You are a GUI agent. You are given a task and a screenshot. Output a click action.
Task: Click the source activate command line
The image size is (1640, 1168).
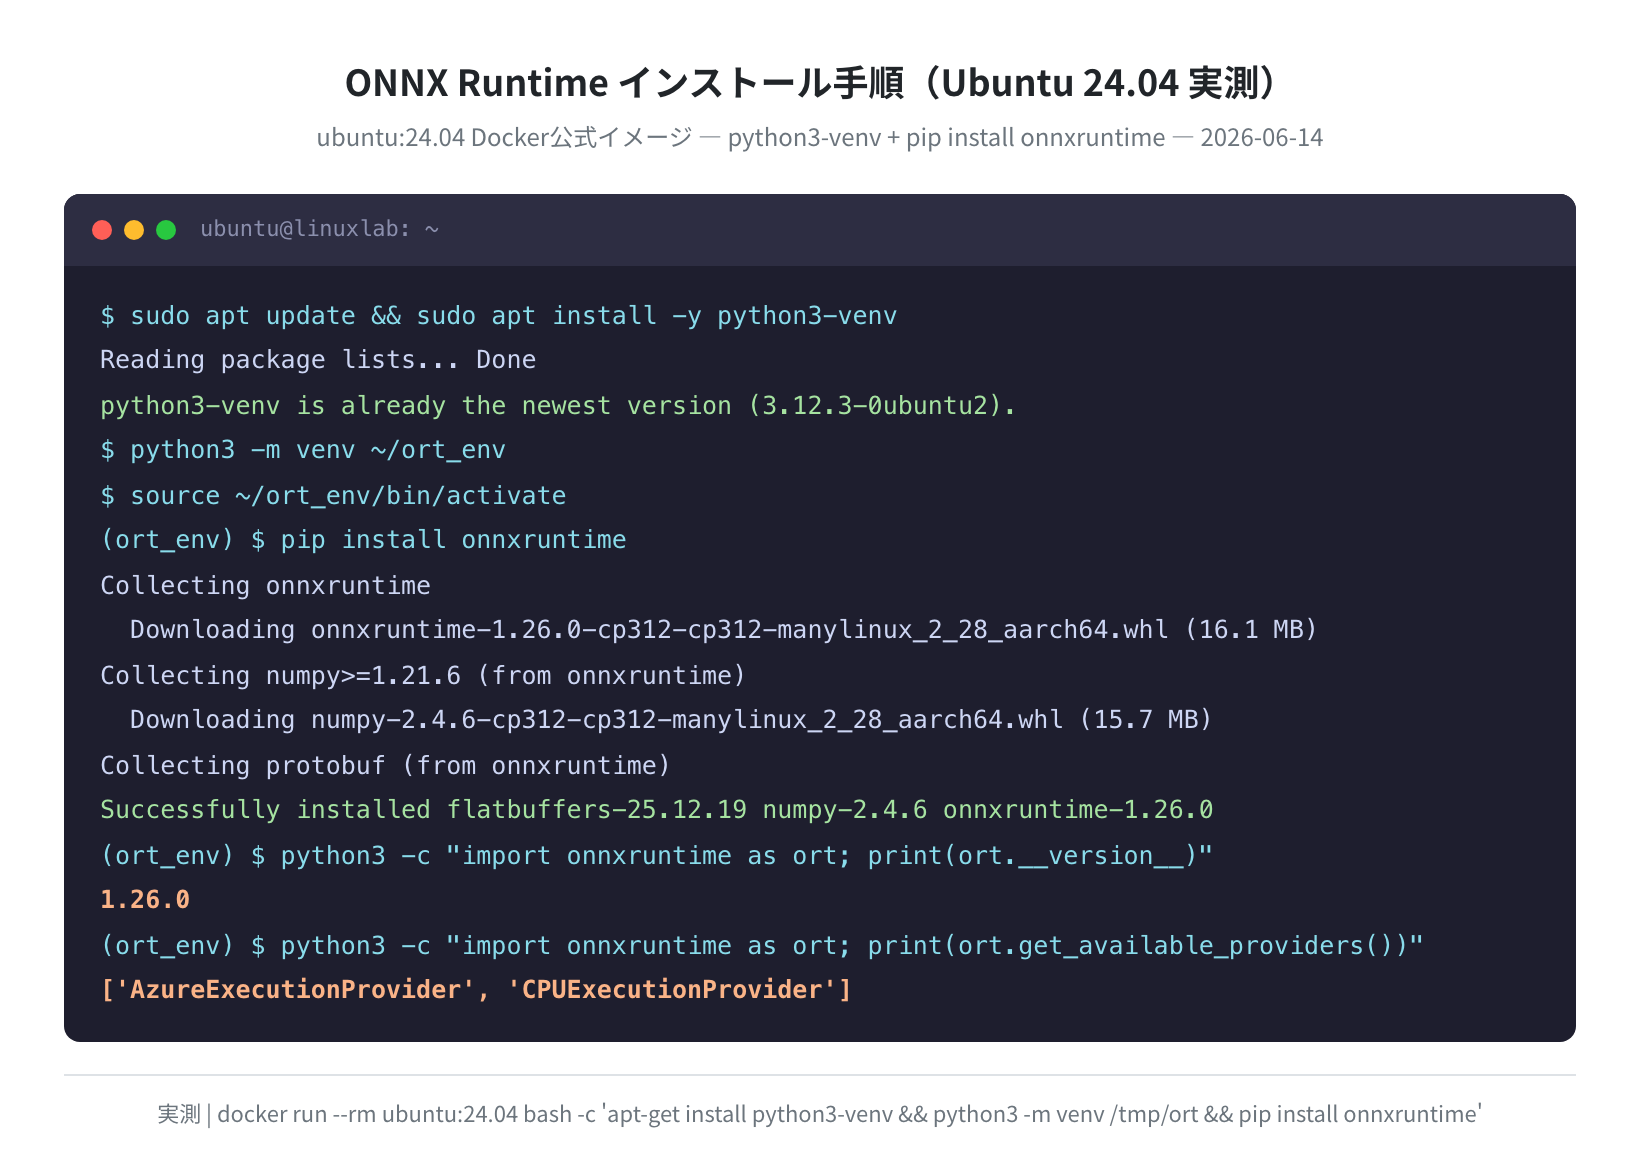[333, 496]
